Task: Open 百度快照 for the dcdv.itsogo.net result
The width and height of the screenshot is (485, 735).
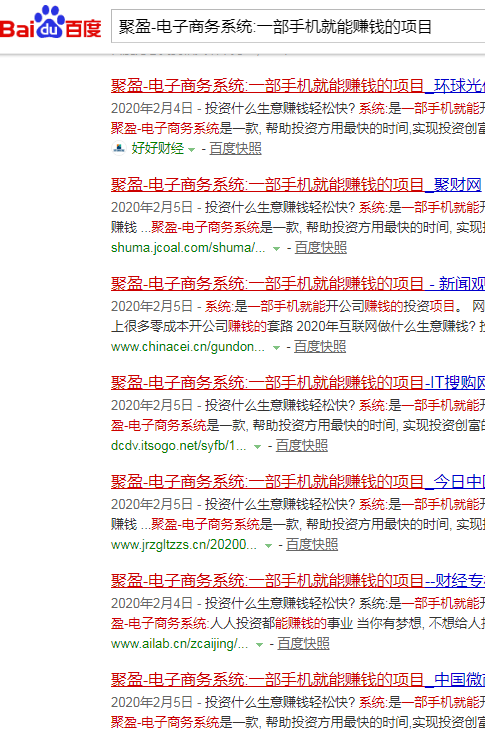Action: coord(302,445)
